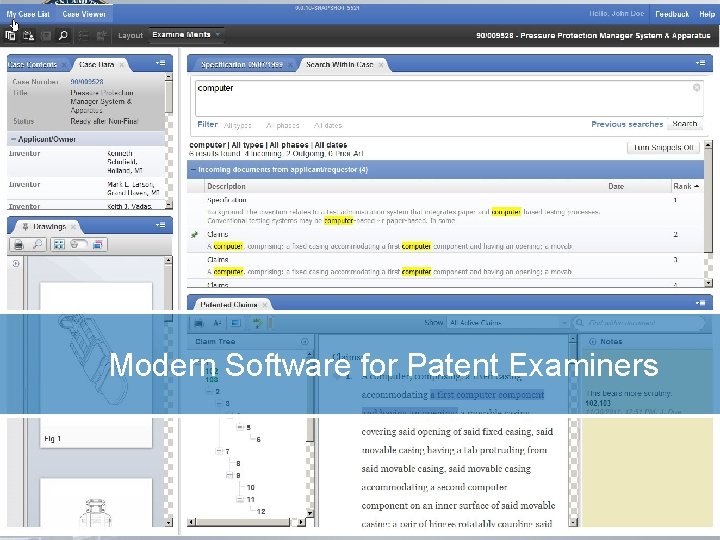Screen dimensions: 720x540
Task: Click the Claim Tree horizontal scrollbar thumb
Action: click(x=244, y=522)
